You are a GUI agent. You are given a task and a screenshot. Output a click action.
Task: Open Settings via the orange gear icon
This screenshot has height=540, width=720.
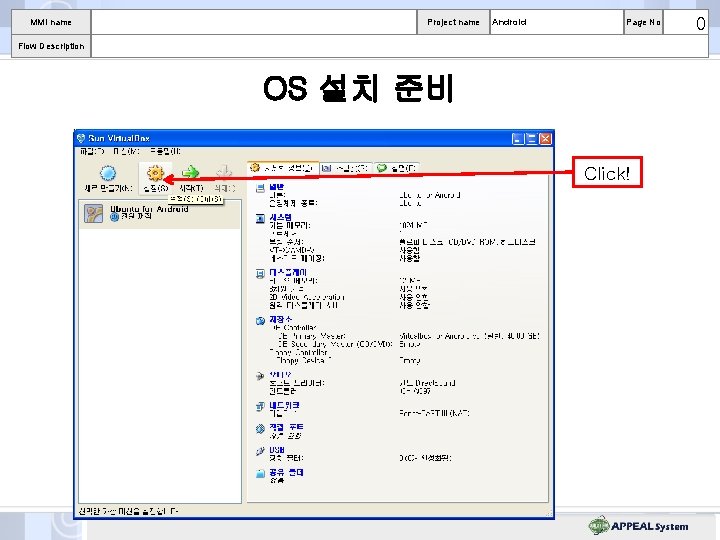pos(155,173)
